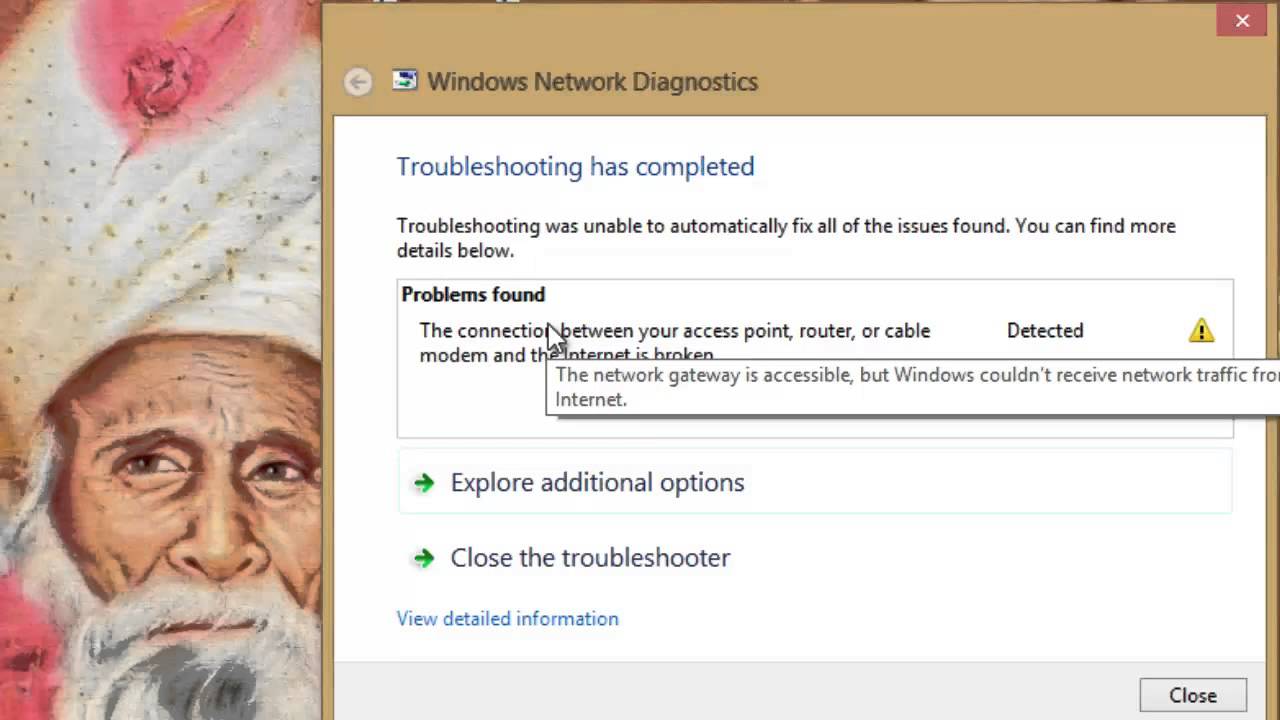Viewport: 1280px width, 720px height.
Task: Click the Windows Network Diagnostics title icon
Action: click(x=405, y=81)
